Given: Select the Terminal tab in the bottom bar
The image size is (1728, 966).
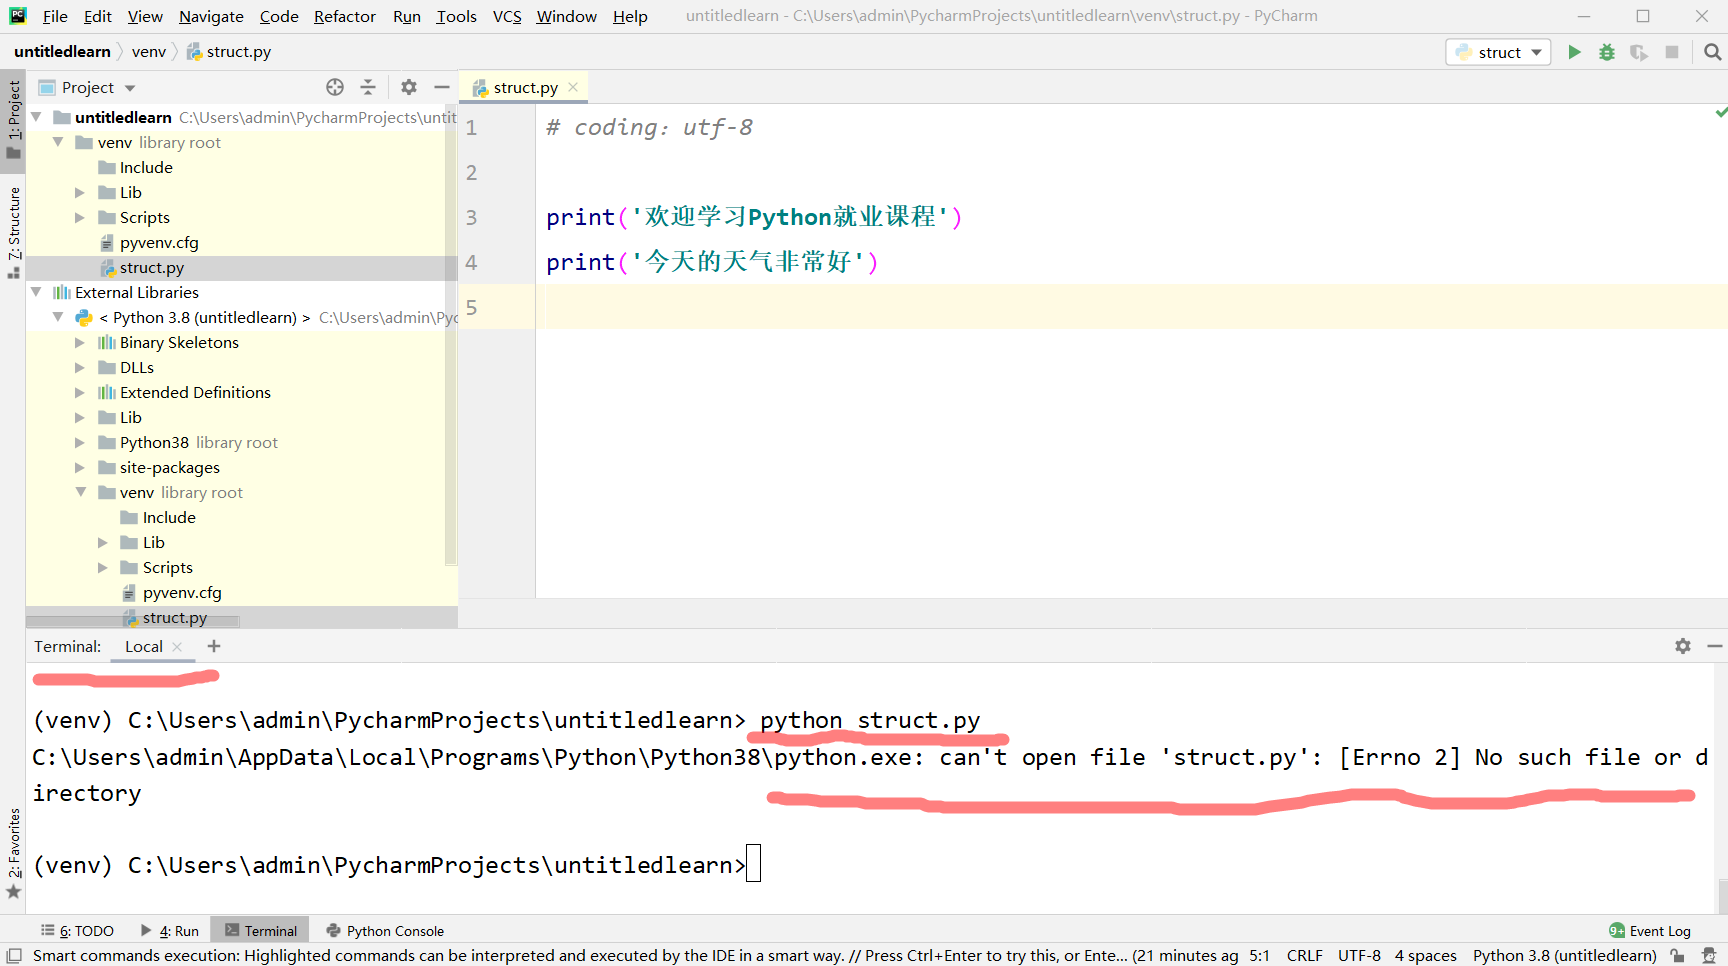Looking at the screenshot, I should pyautogui.click(x=261, y=931).
